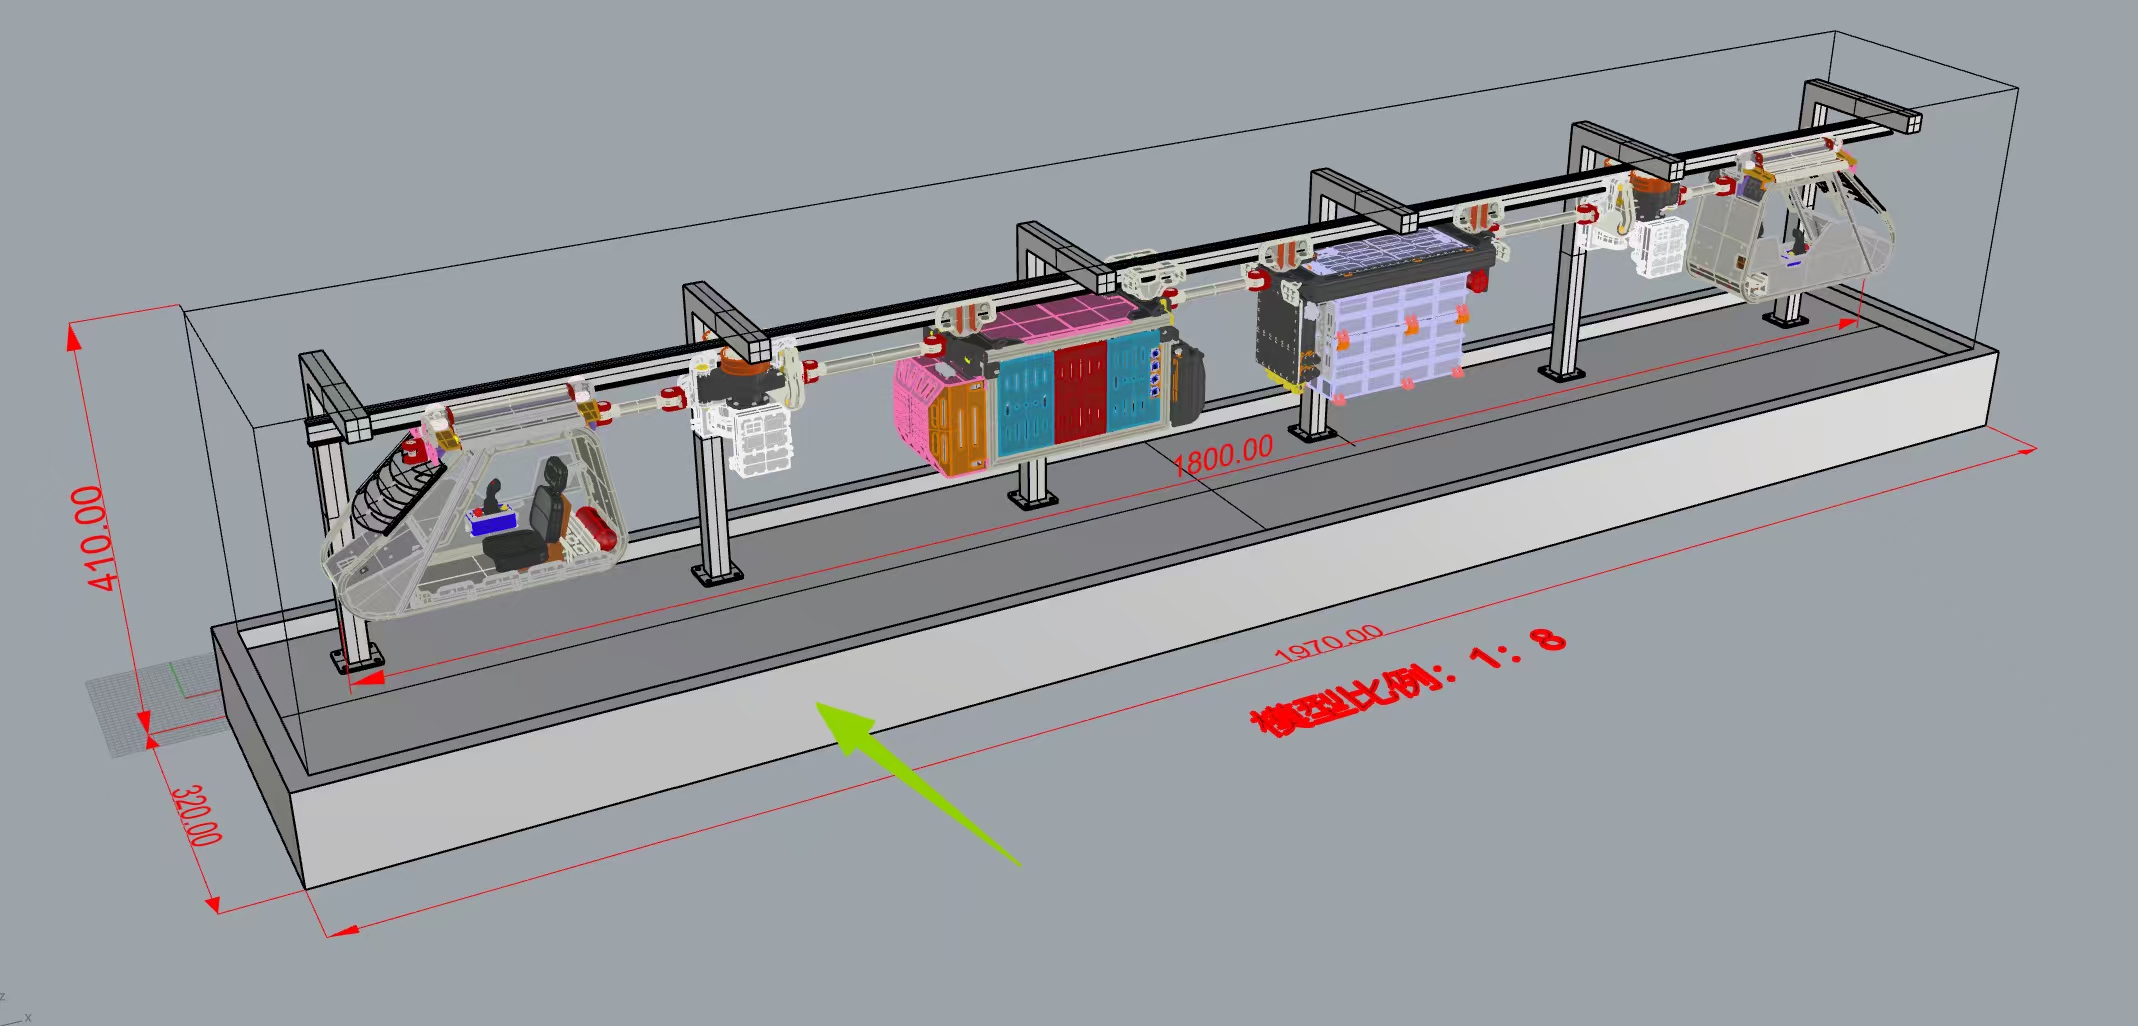Viewport: 2138px width, 1026px height.
Task: Click the 410.00 height dimension label
Action: click(x=95, y=538)
